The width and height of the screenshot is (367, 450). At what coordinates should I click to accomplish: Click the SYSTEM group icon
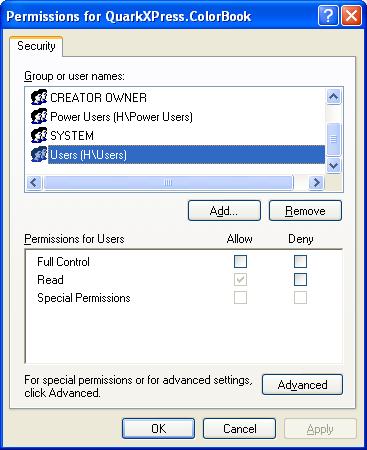[x=39, y=135]
